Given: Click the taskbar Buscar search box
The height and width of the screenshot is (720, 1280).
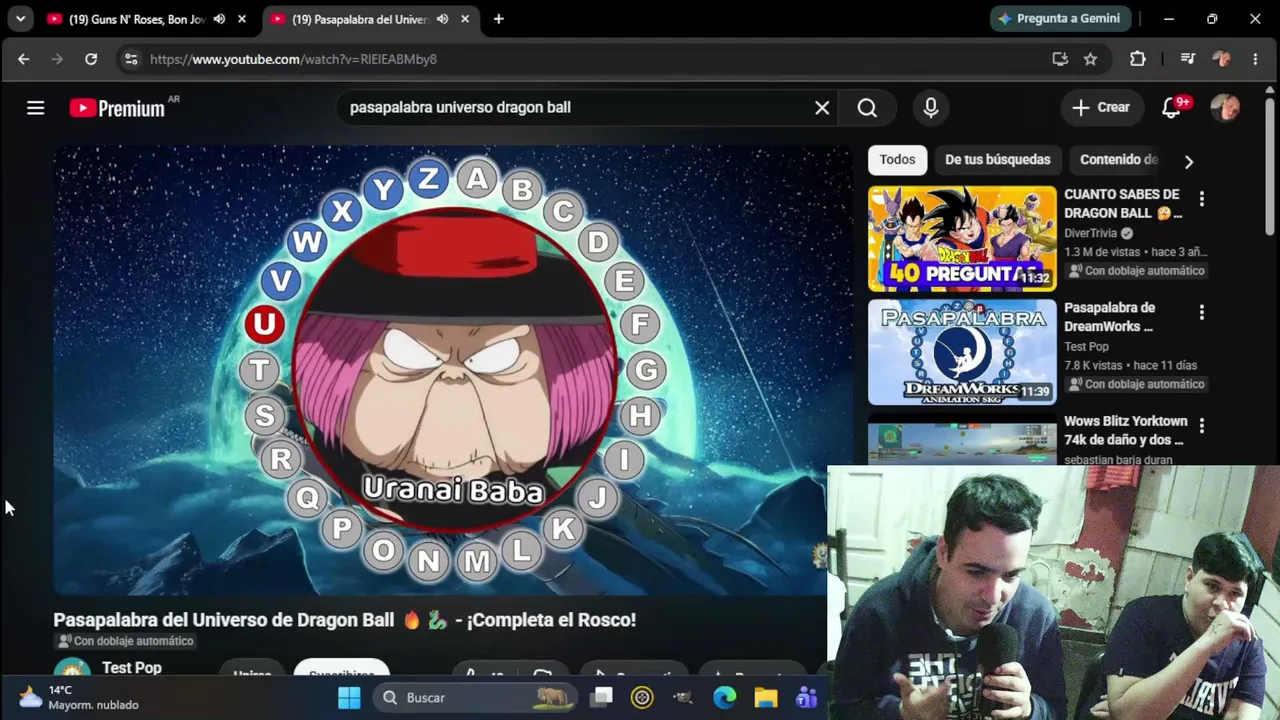Looking at the screenshot, I should [474, 698].
